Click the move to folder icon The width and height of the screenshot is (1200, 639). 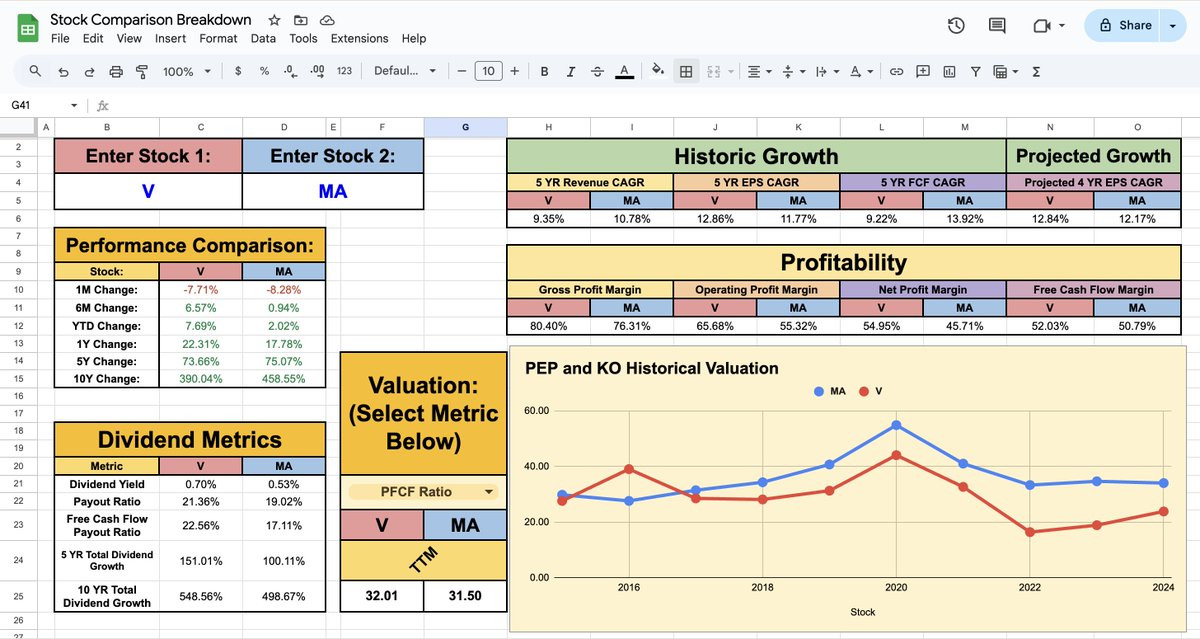click(x=301, y=20)
